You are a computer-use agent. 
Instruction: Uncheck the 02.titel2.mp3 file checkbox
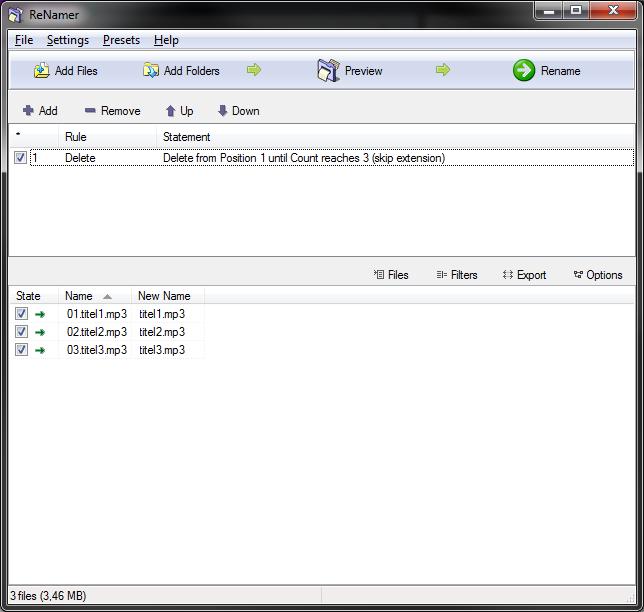[21, 331]
